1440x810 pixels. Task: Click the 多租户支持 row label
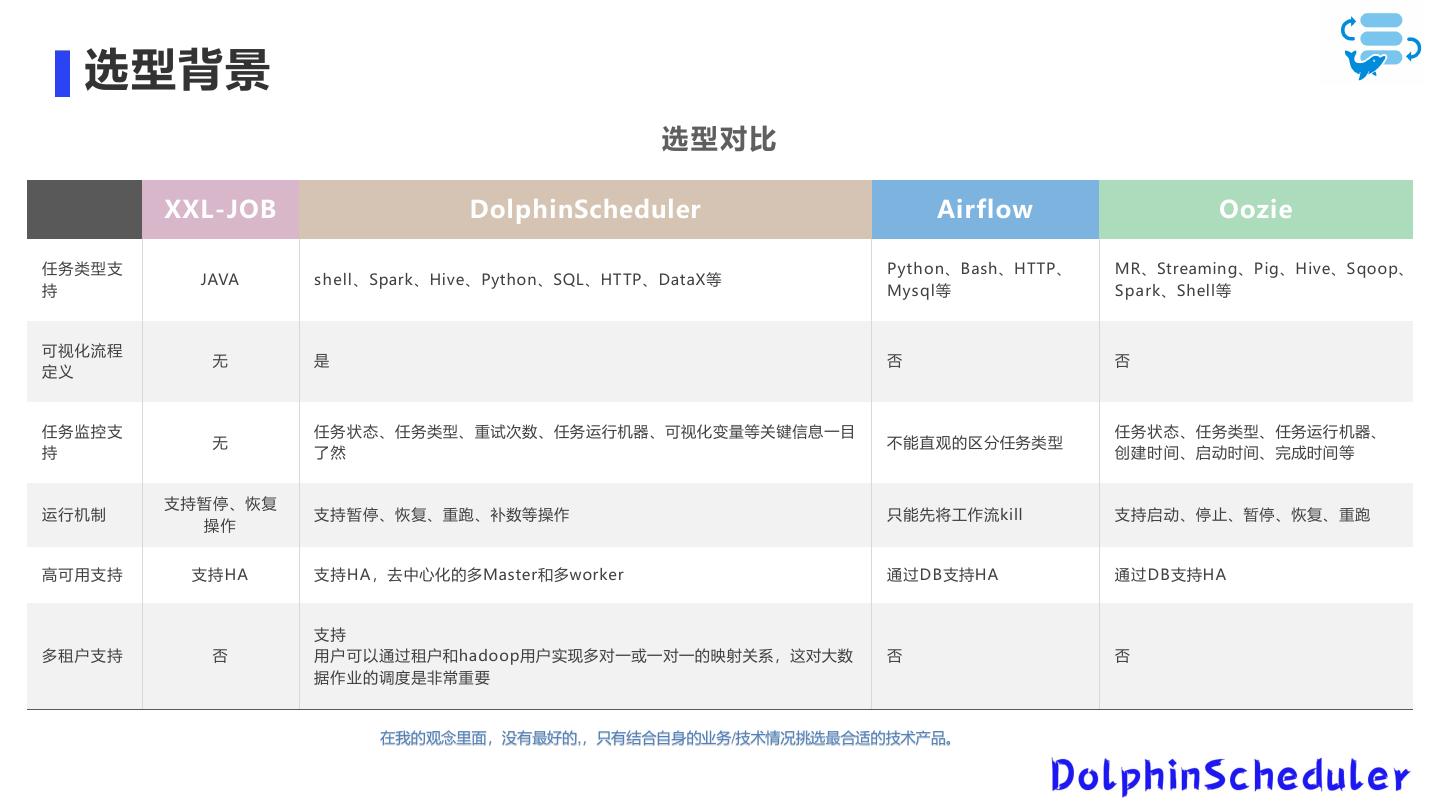(82, 656)
